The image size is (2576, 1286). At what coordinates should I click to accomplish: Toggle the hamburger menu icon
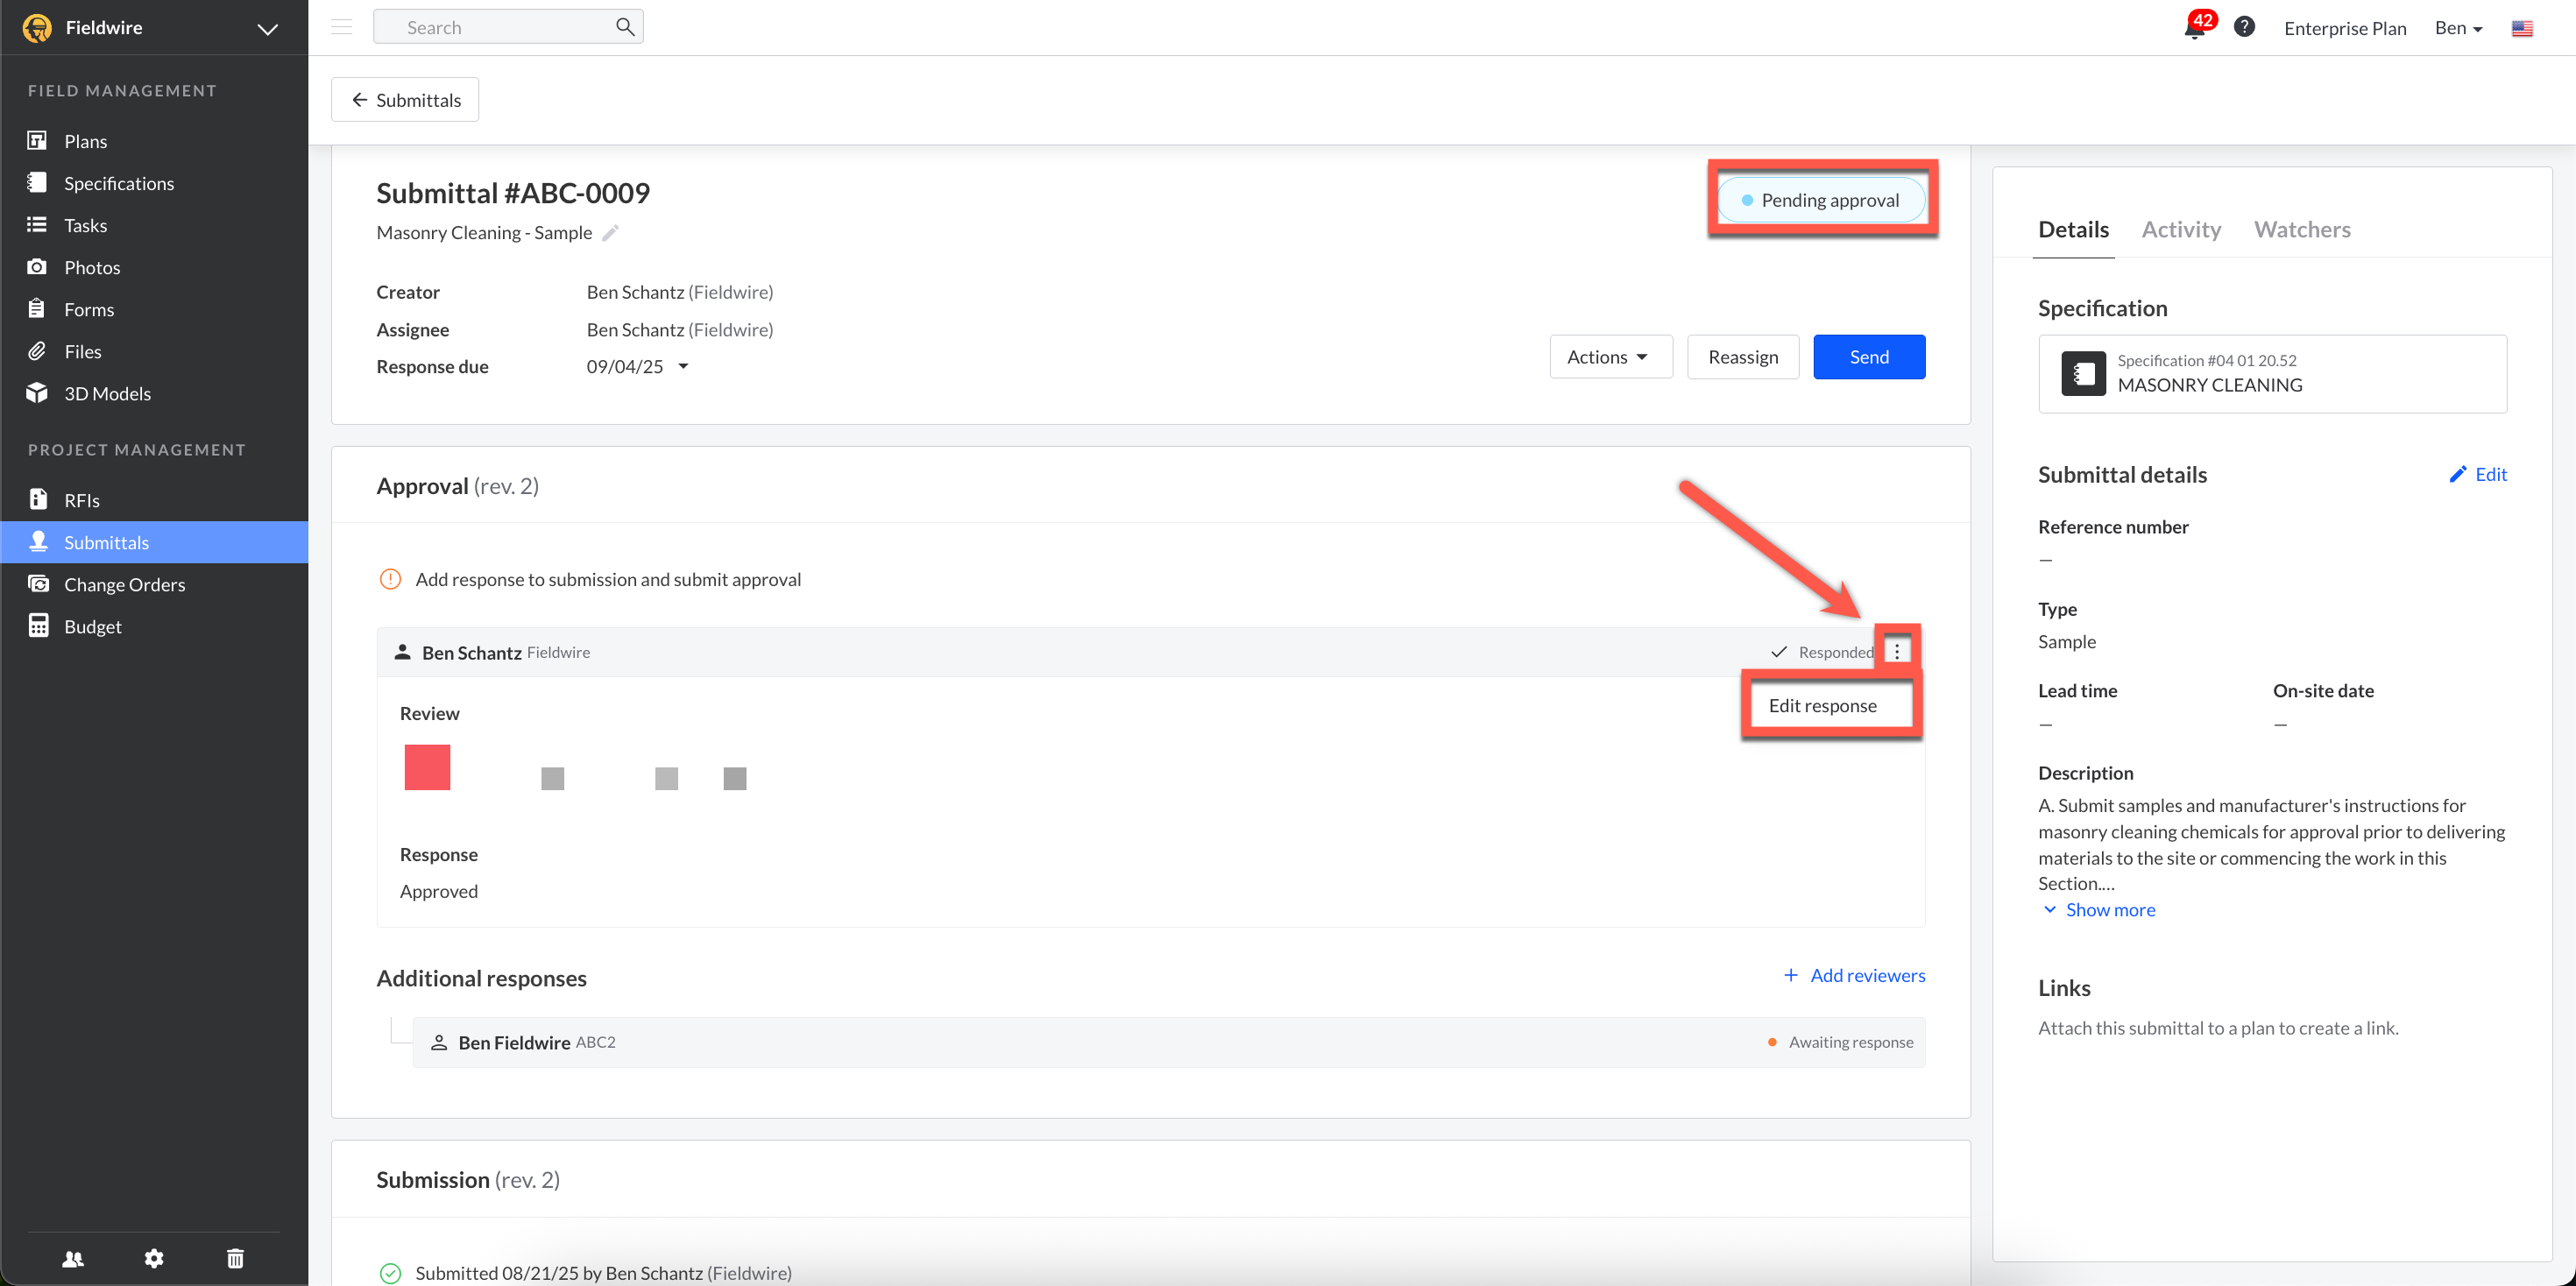coord(342,27)
